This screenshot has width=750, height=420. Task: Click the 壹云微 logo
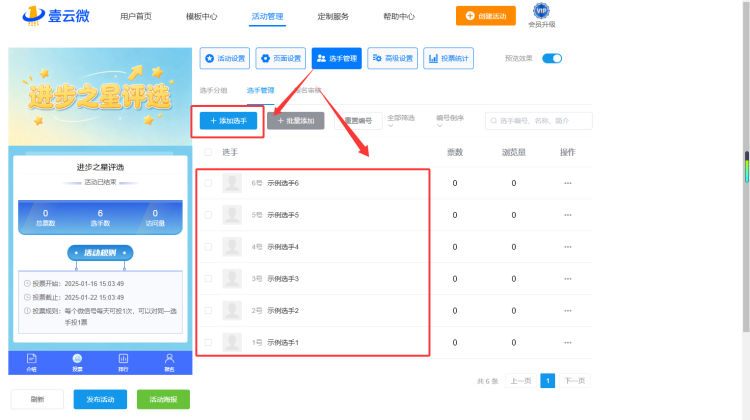[56, 15]
